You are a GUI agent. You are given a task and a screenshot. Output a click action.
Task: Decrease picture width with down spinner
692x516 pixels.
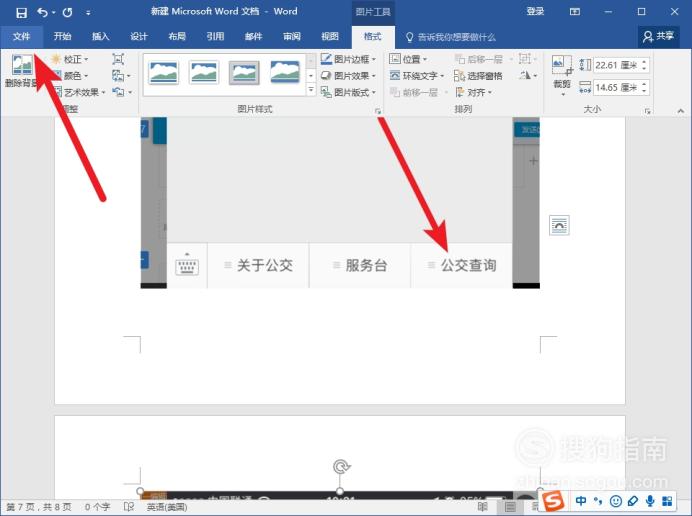click(644, 91)
